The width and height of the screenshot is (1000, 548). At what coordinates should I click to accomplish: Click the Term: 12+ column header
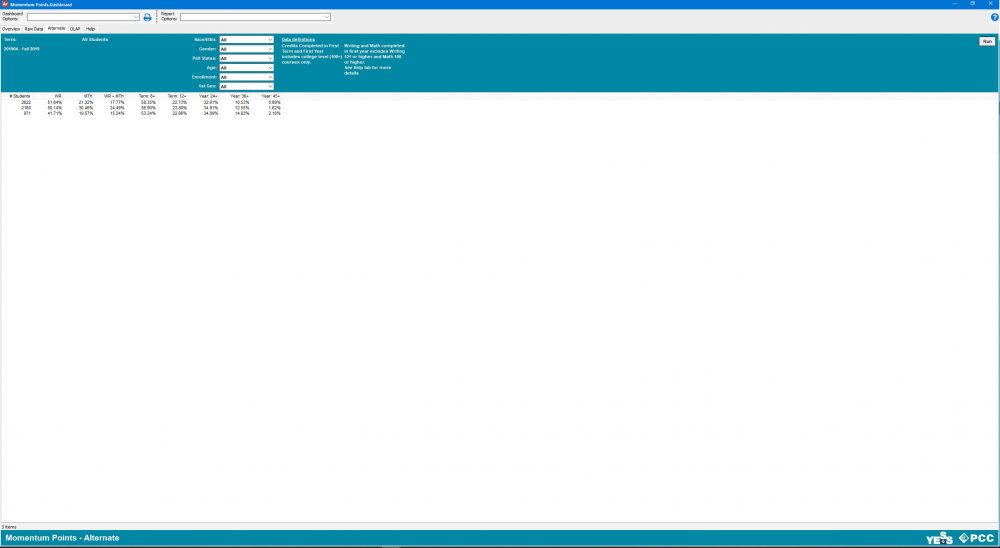click(x=177, y=96)
